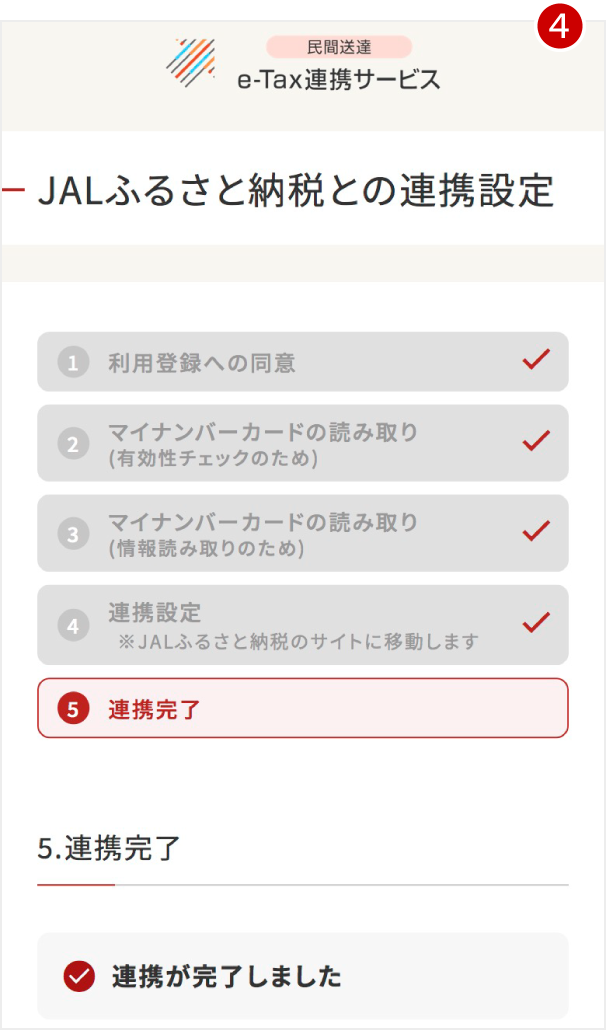Click the 連携が完了しました message
The image size is (606, 1030).
tap(227, 976)
